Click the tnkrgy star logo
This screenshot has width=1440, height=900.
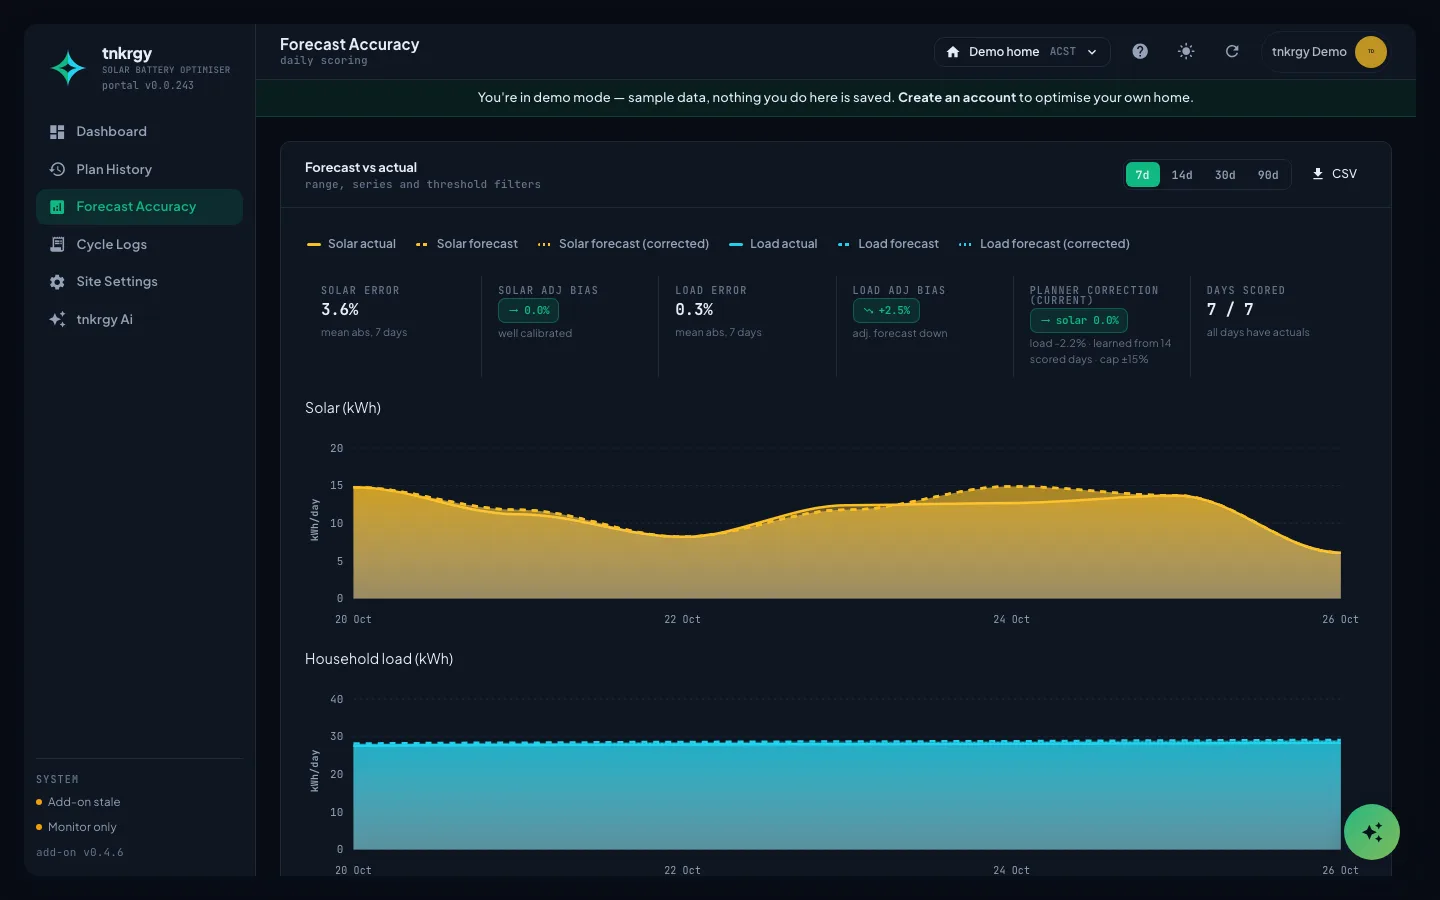(68, 68)
